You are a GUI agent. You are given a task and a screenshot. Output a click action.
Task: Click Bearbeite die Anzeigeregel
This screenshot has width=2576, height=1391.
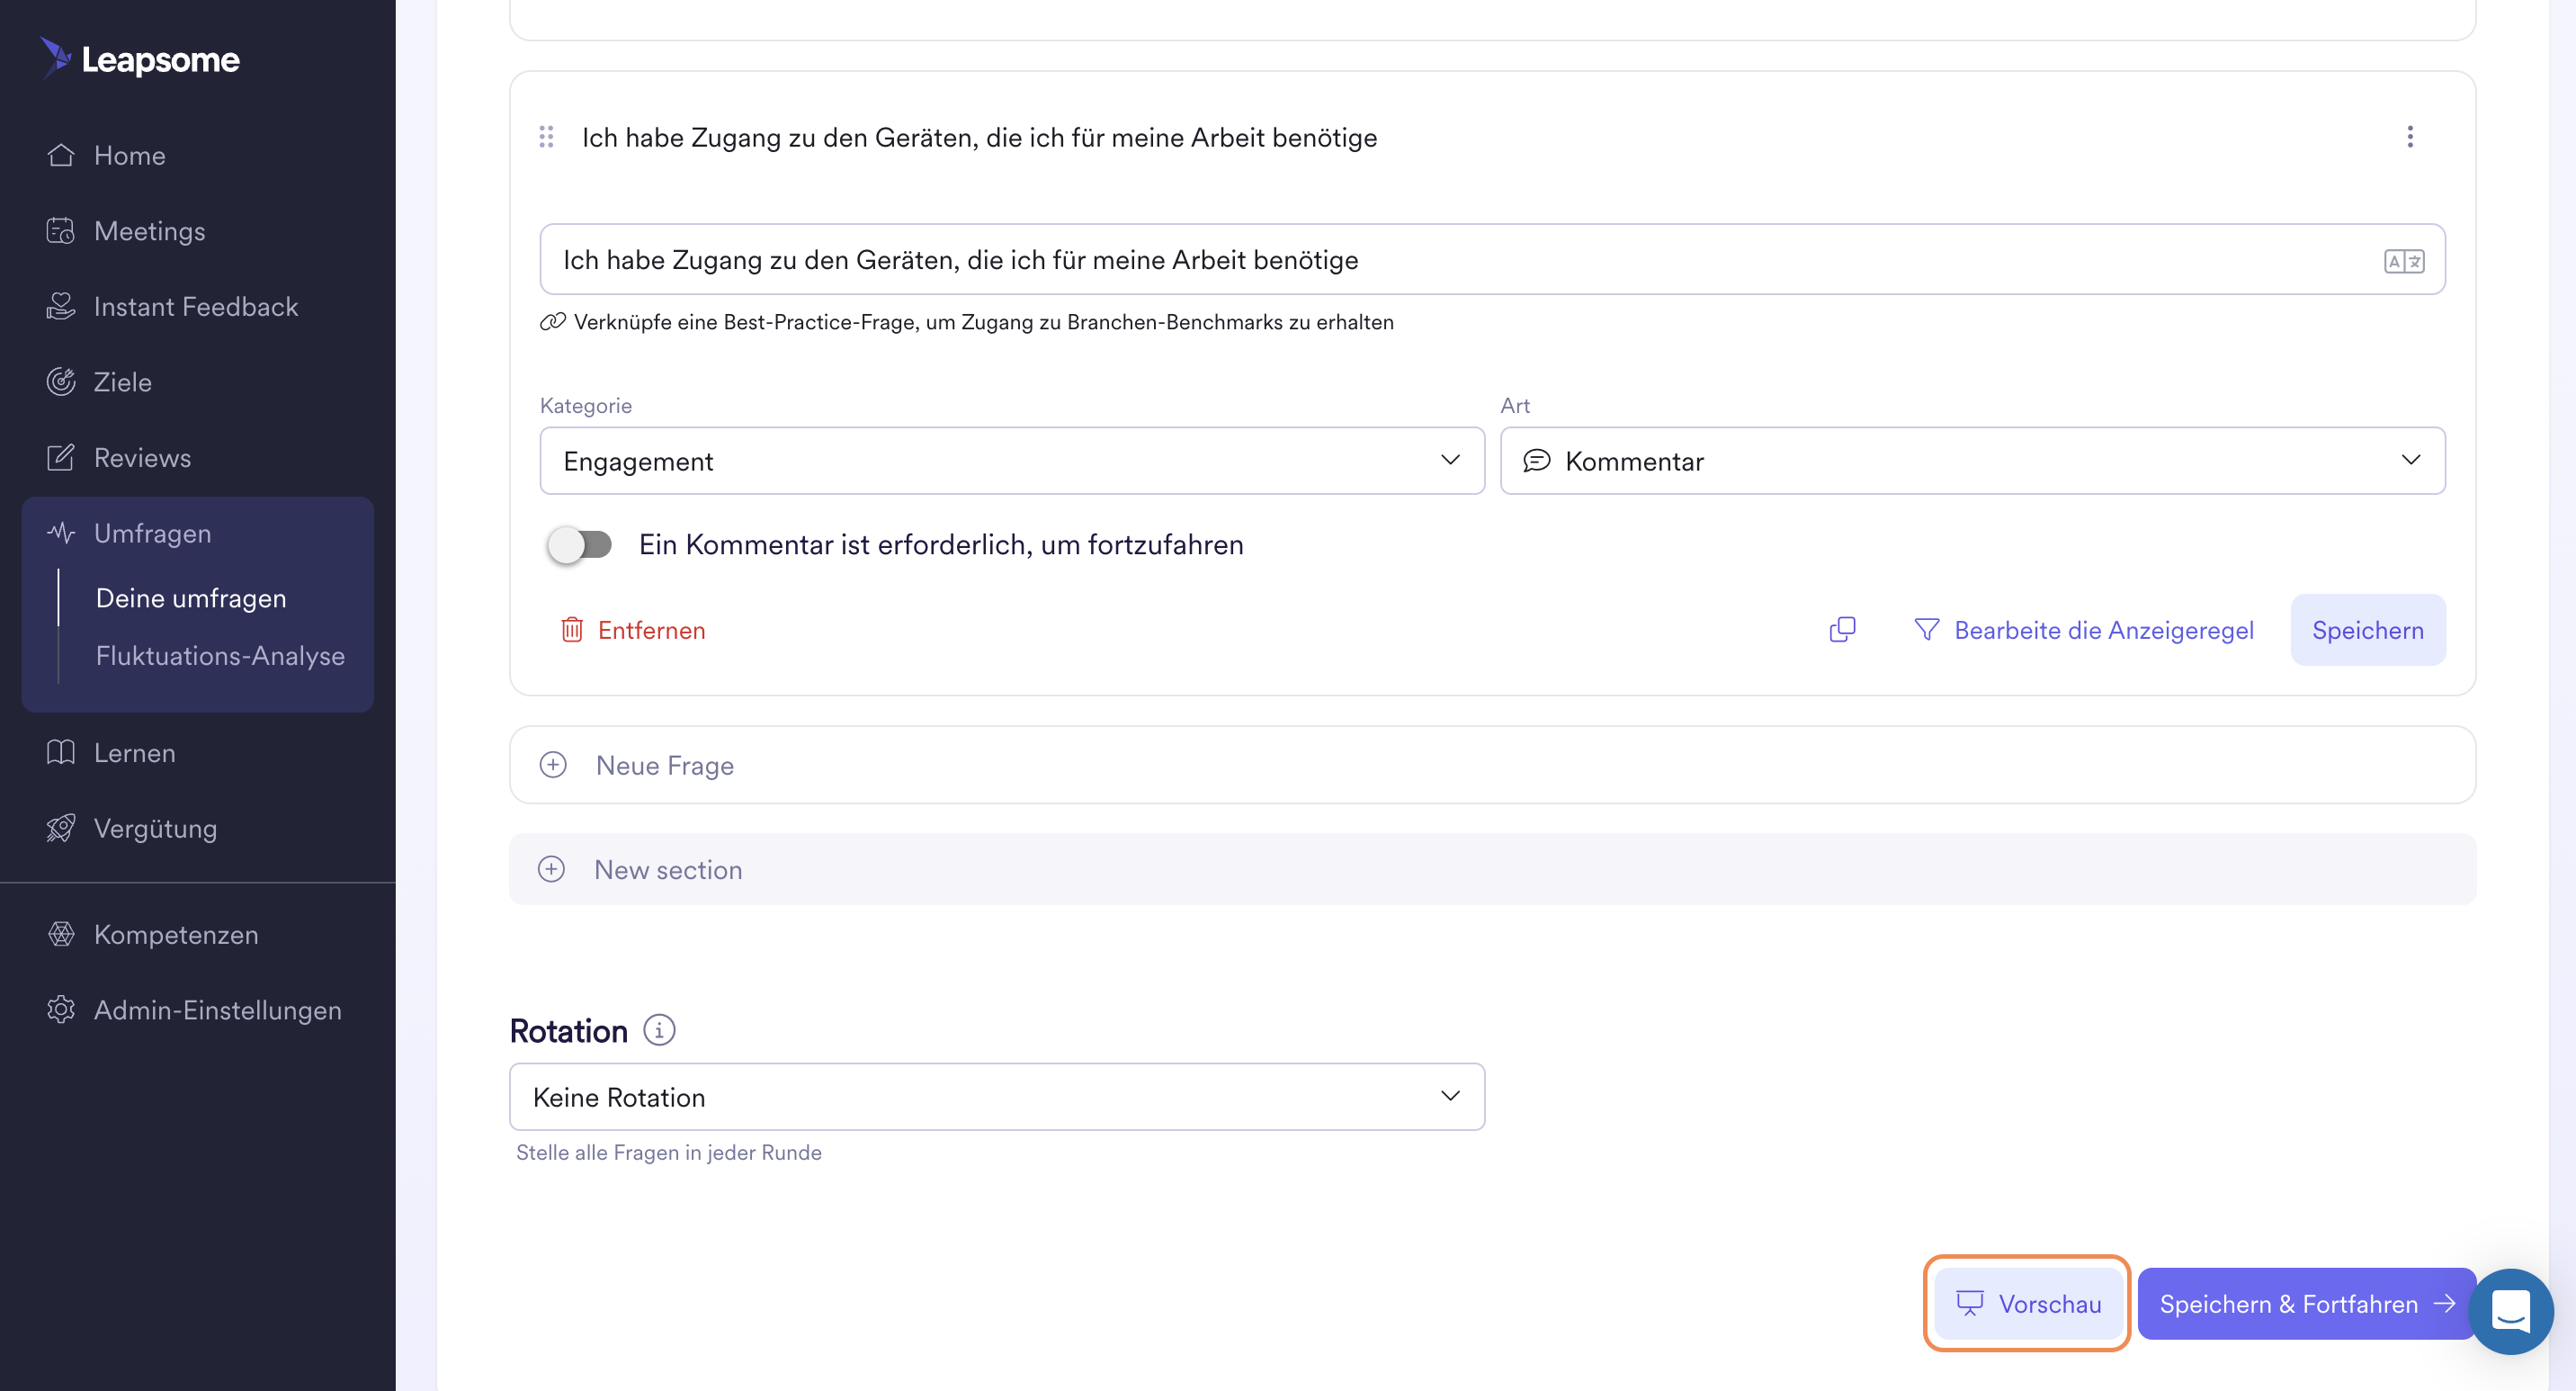point(2084,630)
